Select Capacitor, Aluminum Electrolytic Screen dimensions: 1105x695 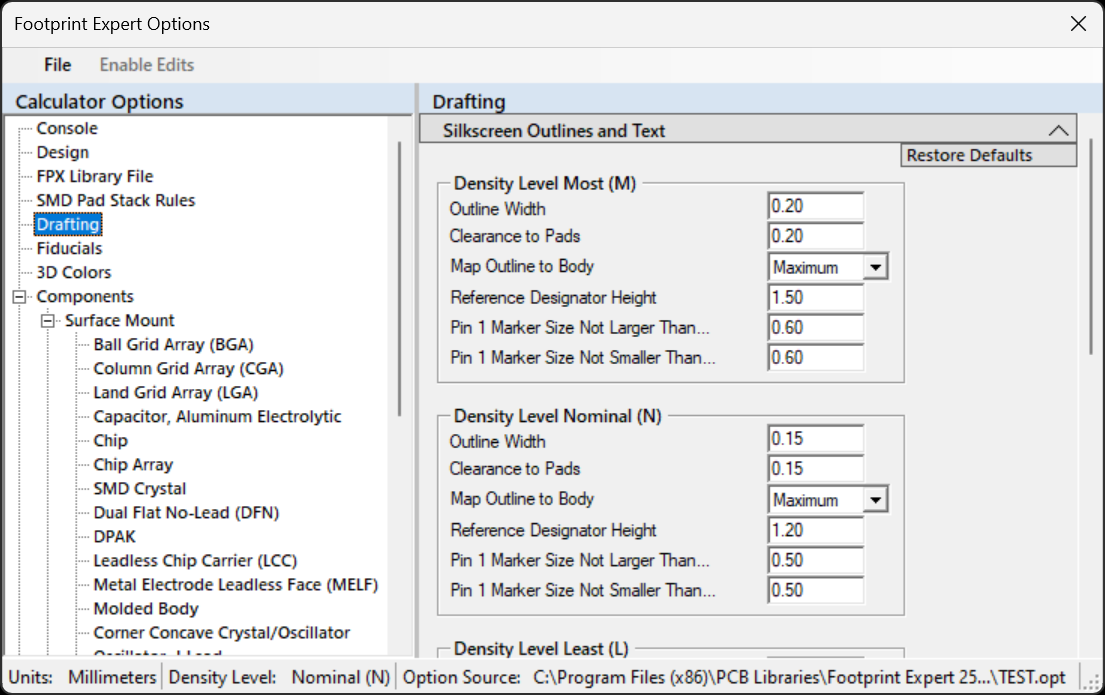pyautogui.click(x=217, y=416)
